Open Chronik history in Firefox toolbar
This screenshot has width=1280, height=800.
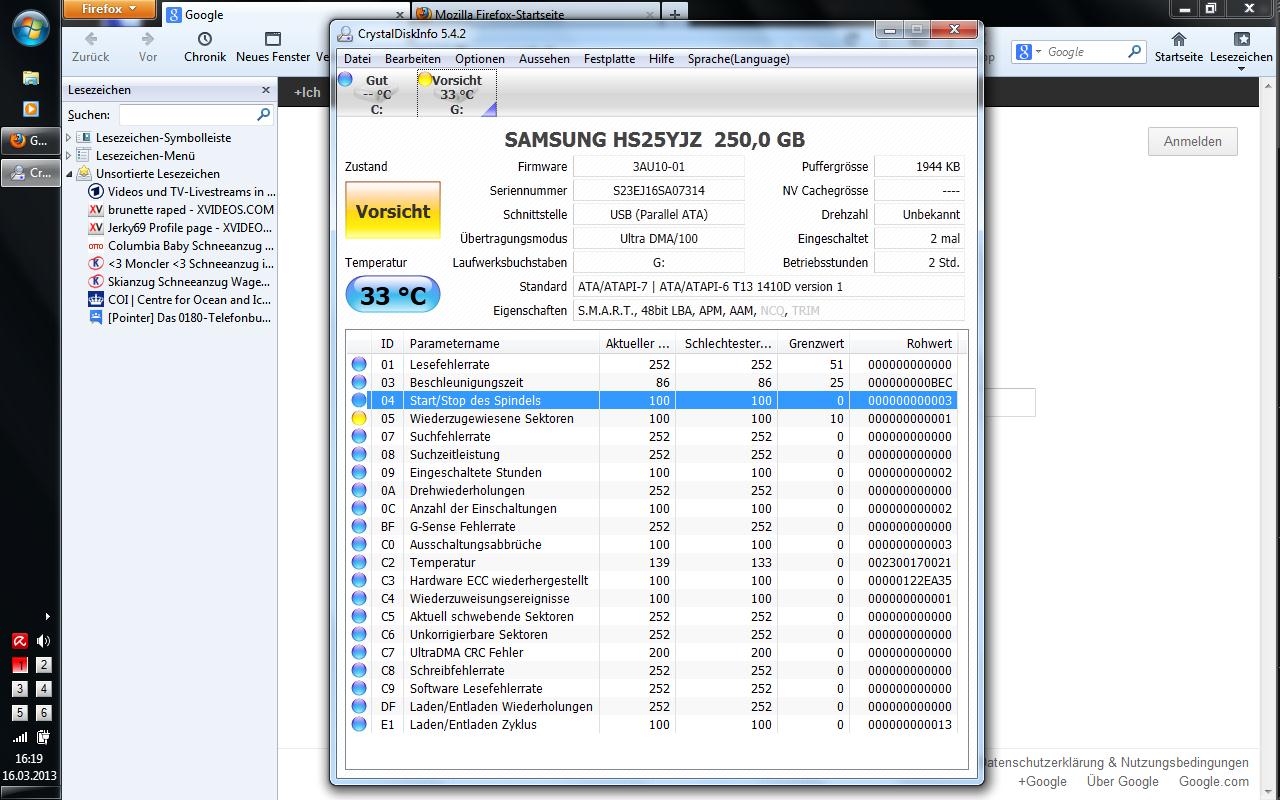(205, 47)
